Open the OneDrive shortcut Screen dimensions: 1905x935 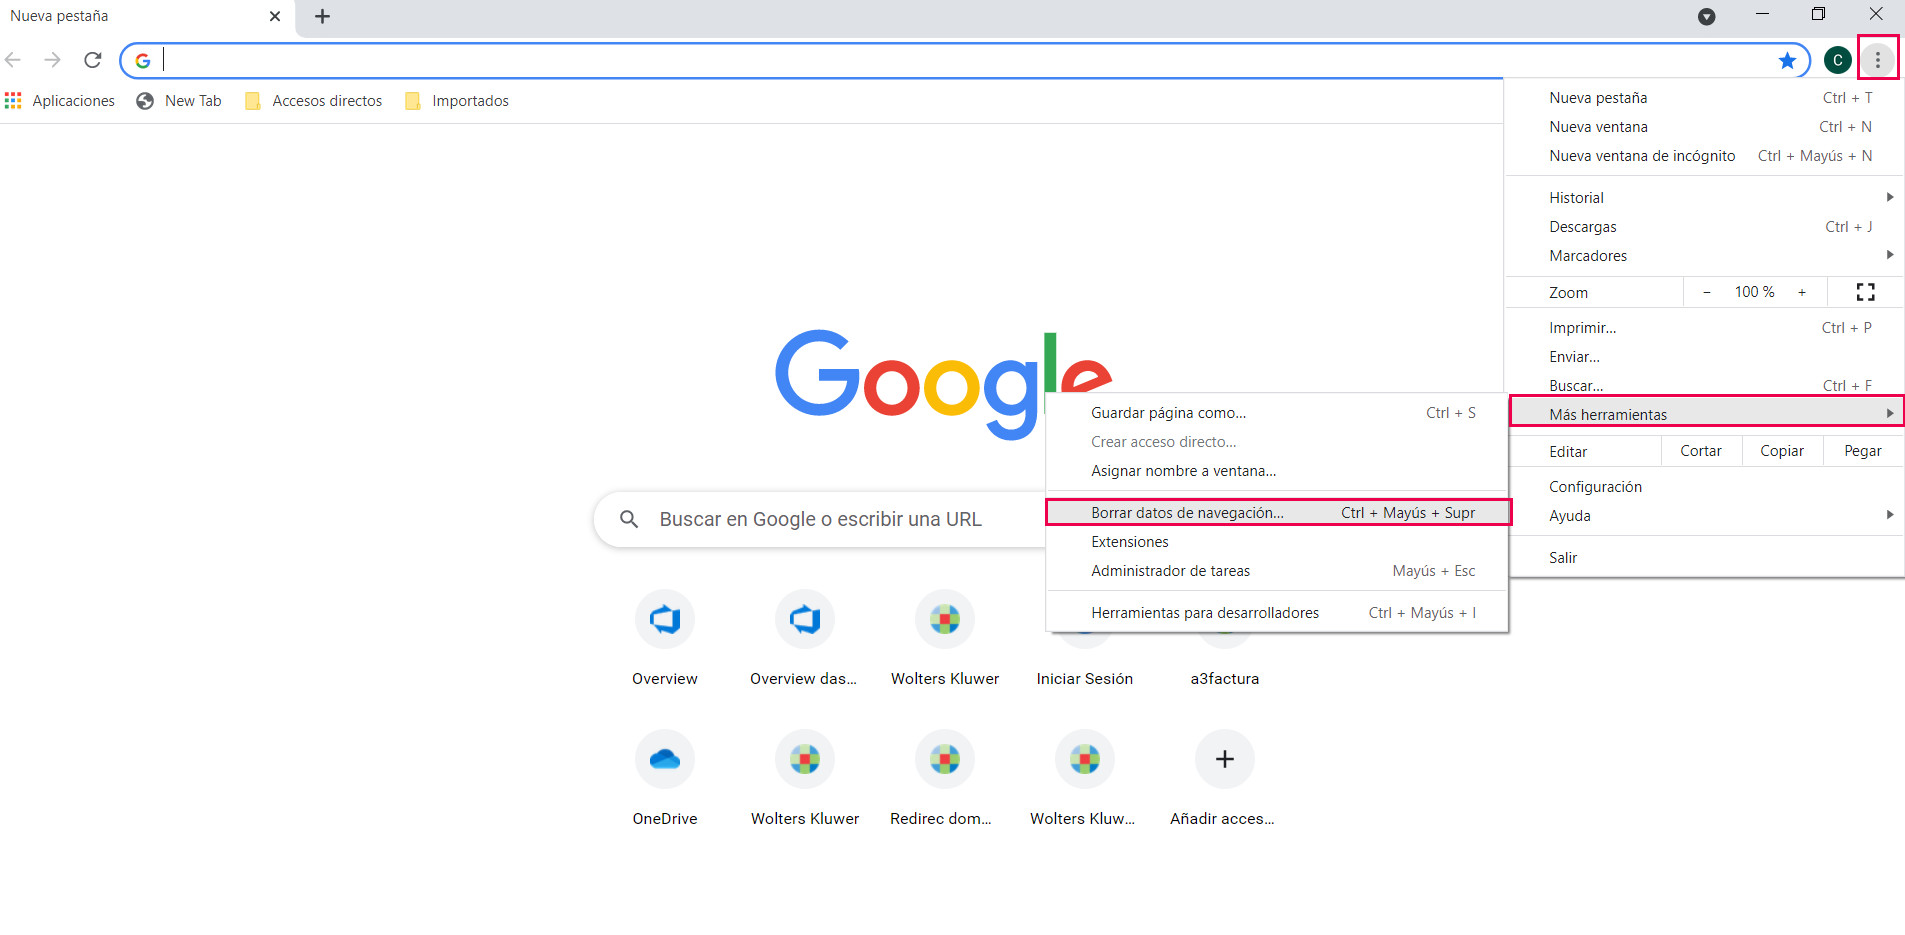click(x=665, y=780)
